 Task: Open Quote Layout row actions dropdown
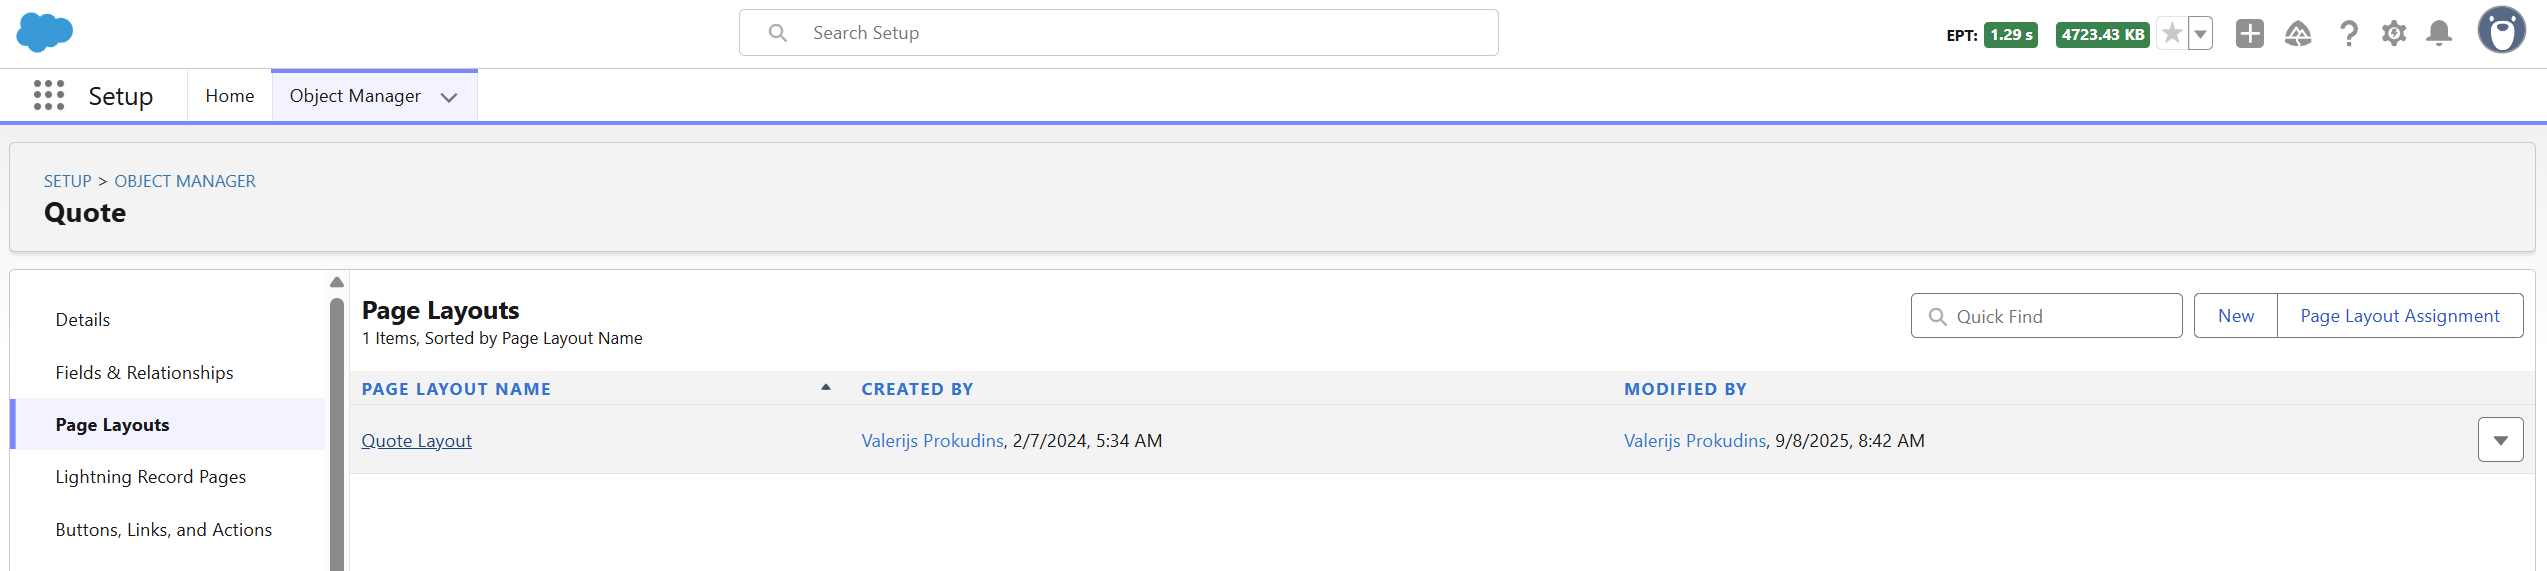2500,440
